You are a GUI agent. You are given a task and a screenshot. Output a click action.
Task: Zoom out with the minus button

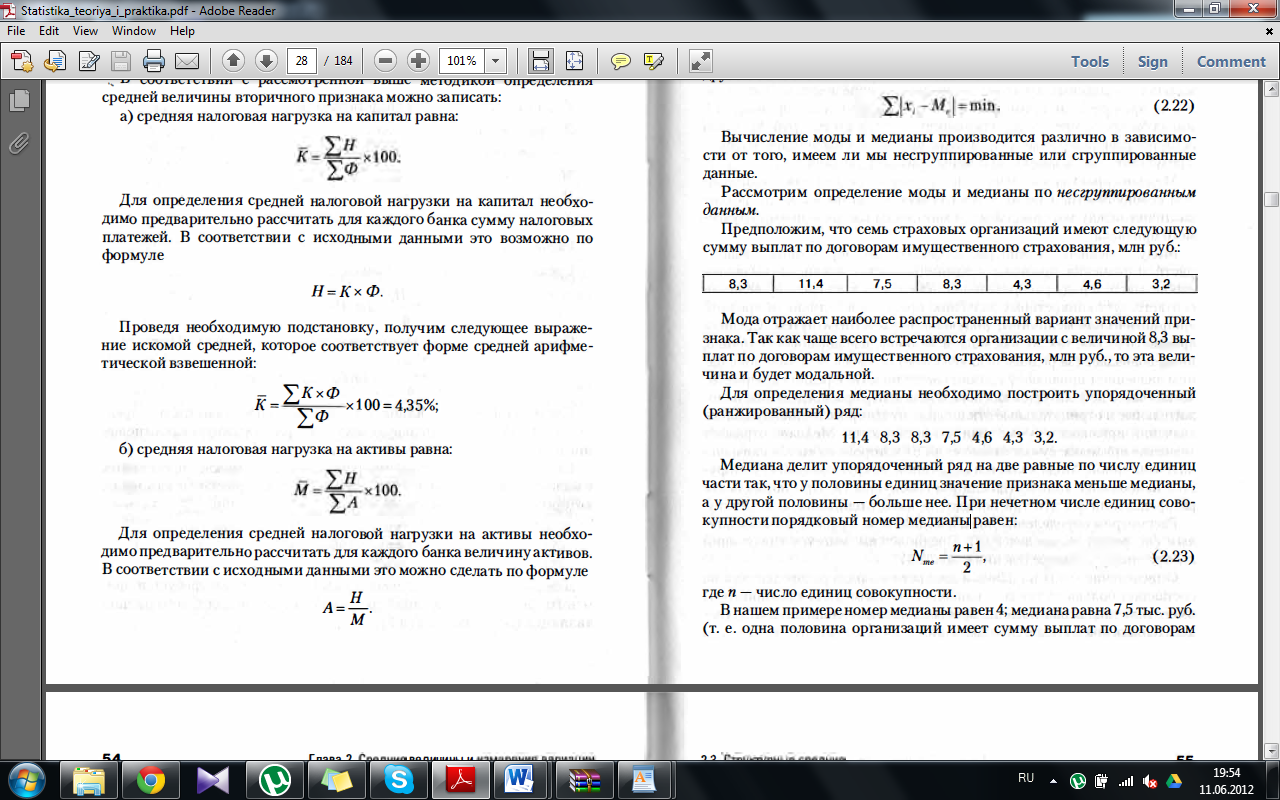click(386, 60)
